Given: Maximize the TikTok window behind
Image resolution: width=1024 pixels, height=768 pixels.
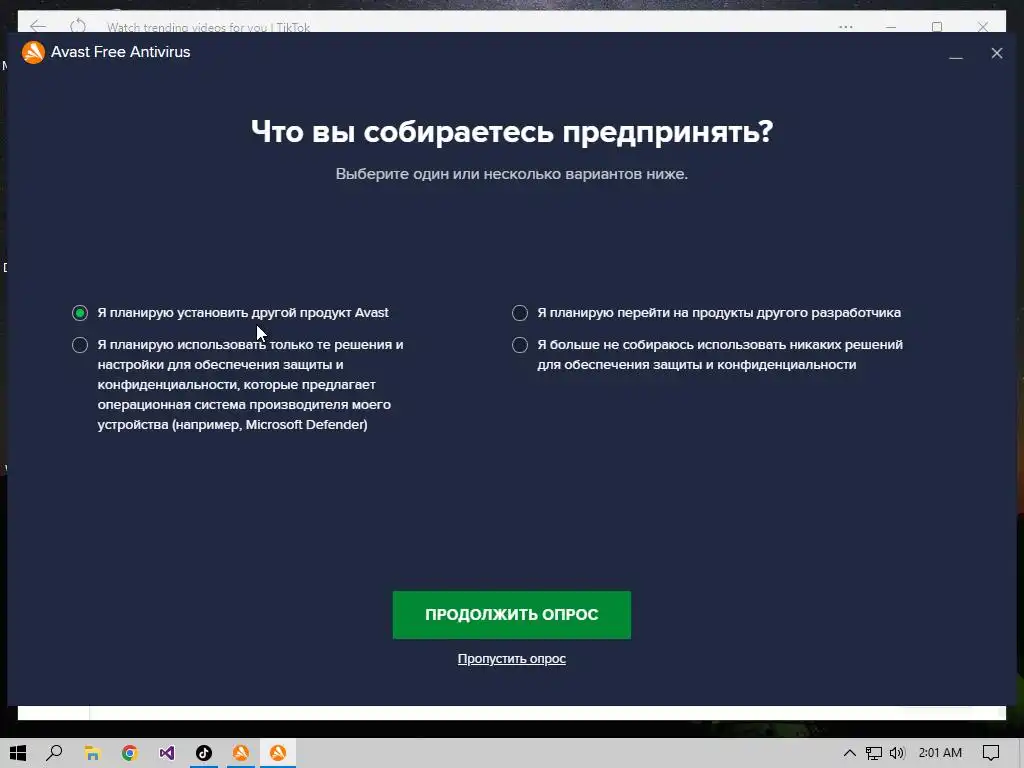Looking at the screenshot, I should pyautogui.click(x=937, y=27).
